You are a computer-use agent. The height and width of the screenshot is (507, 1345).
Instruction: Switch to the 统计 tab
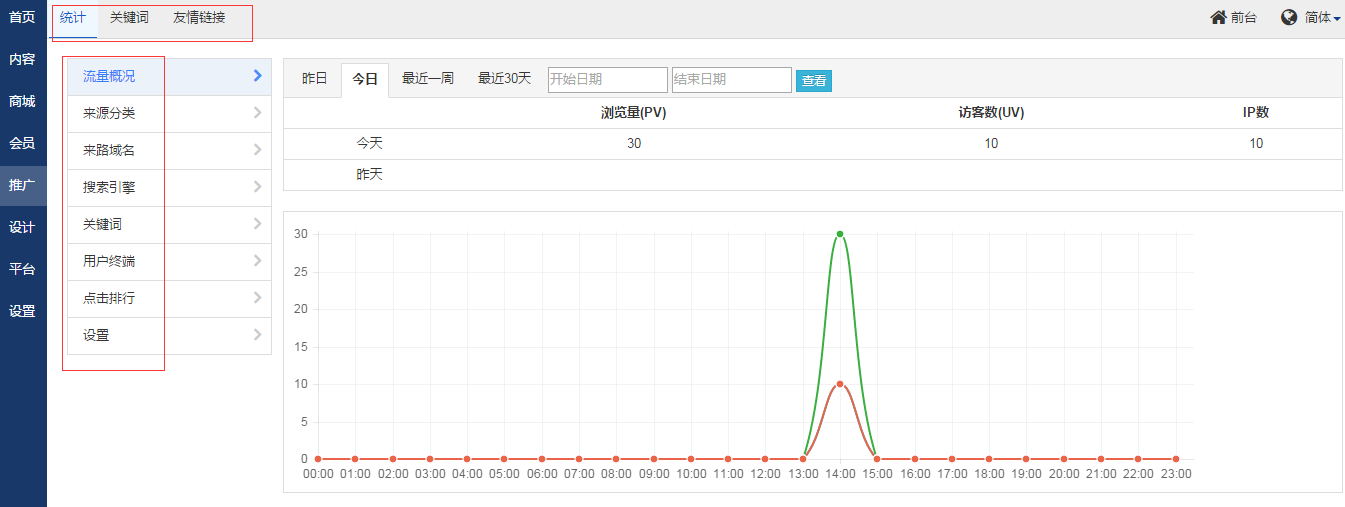coord(73,18)
